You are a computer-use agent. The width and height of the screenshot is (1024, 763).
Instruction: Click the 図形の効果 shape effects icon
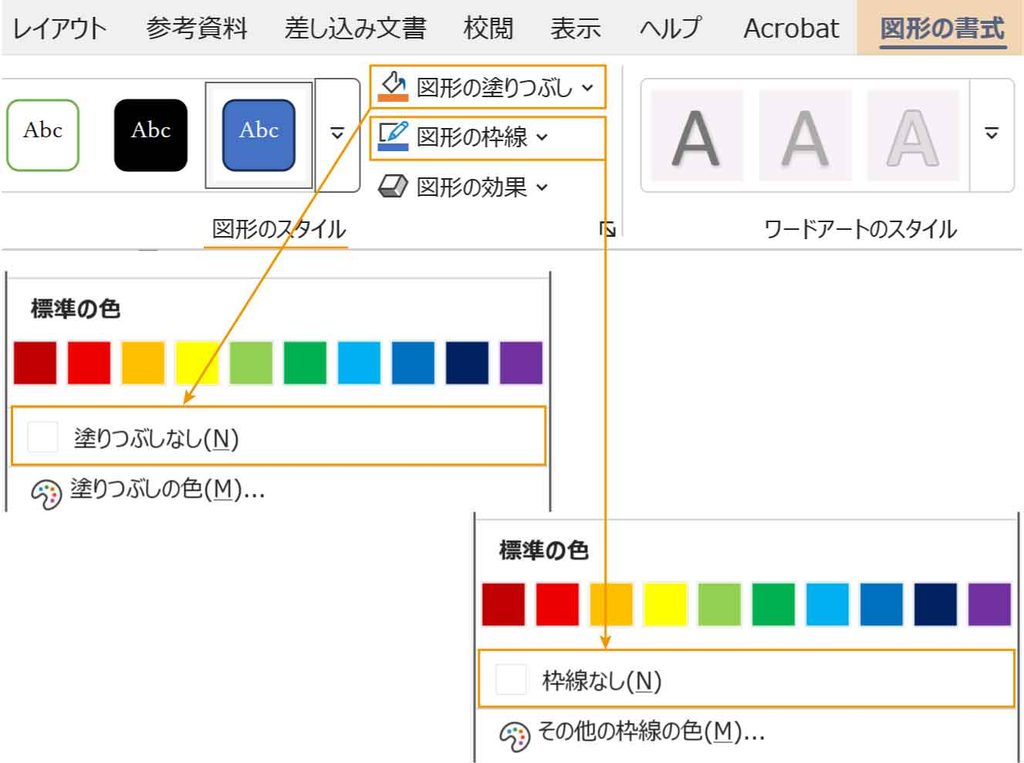coord(393,187)
